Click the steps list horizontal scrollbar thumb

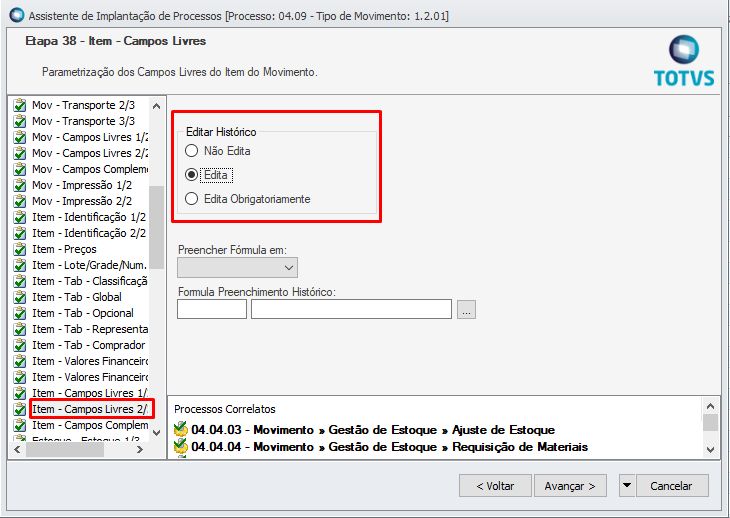click(65, 450)
